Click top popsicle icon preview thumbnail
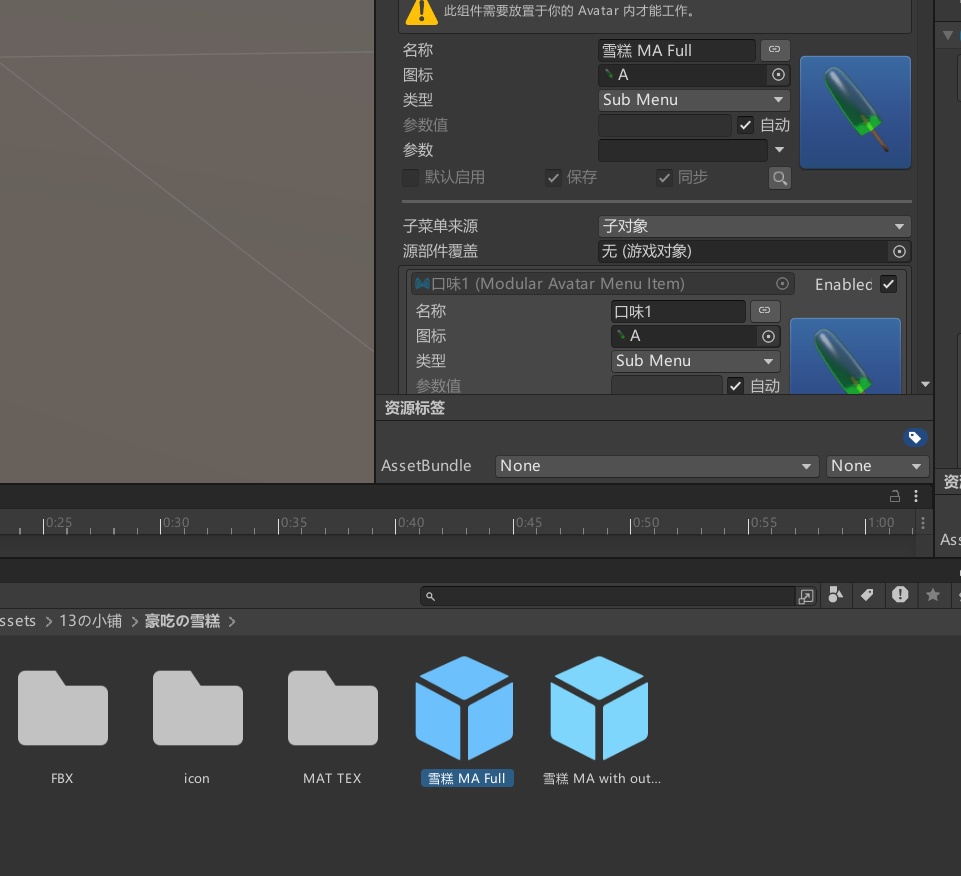Viewport: 961px width, 876px height. [x=855, y=112]
